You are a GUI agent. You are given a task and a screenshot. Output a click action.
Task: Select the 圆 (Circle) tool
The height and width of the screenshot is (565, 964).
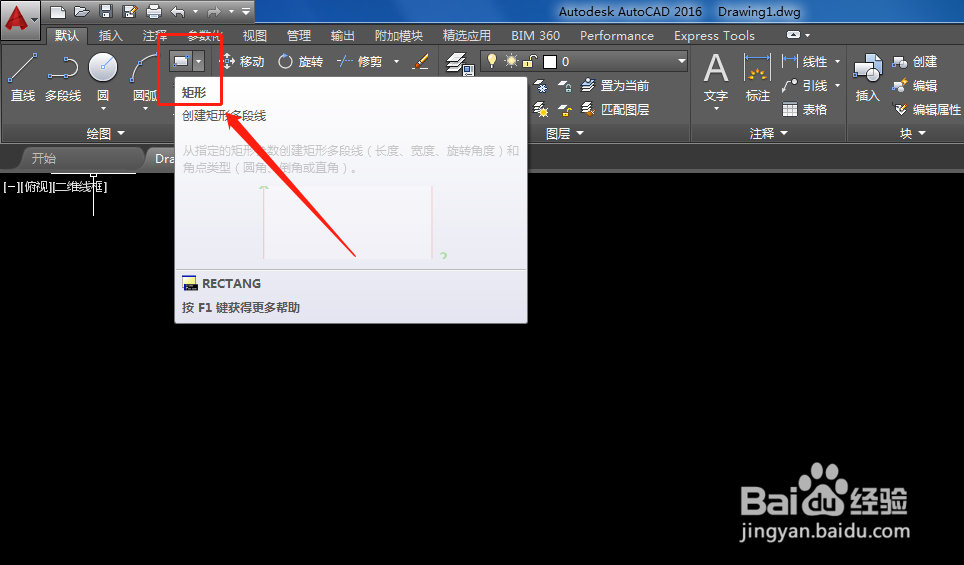103,75
